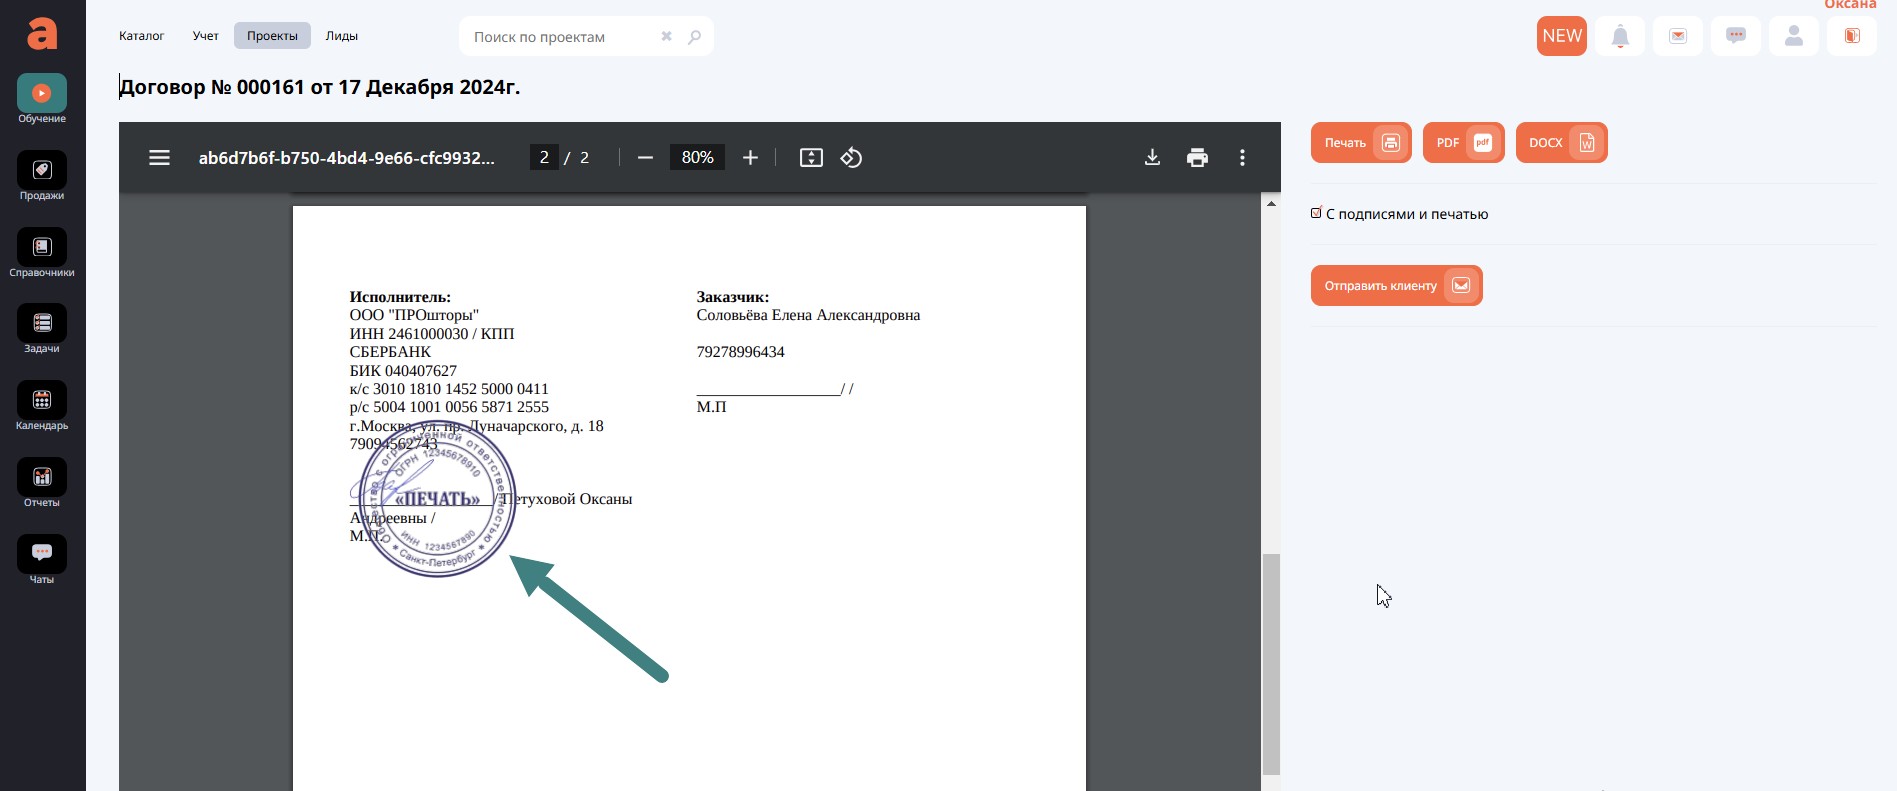Open Отчеты reports icon
This screenshot has width=1897, height=791.
click(41, 478)
